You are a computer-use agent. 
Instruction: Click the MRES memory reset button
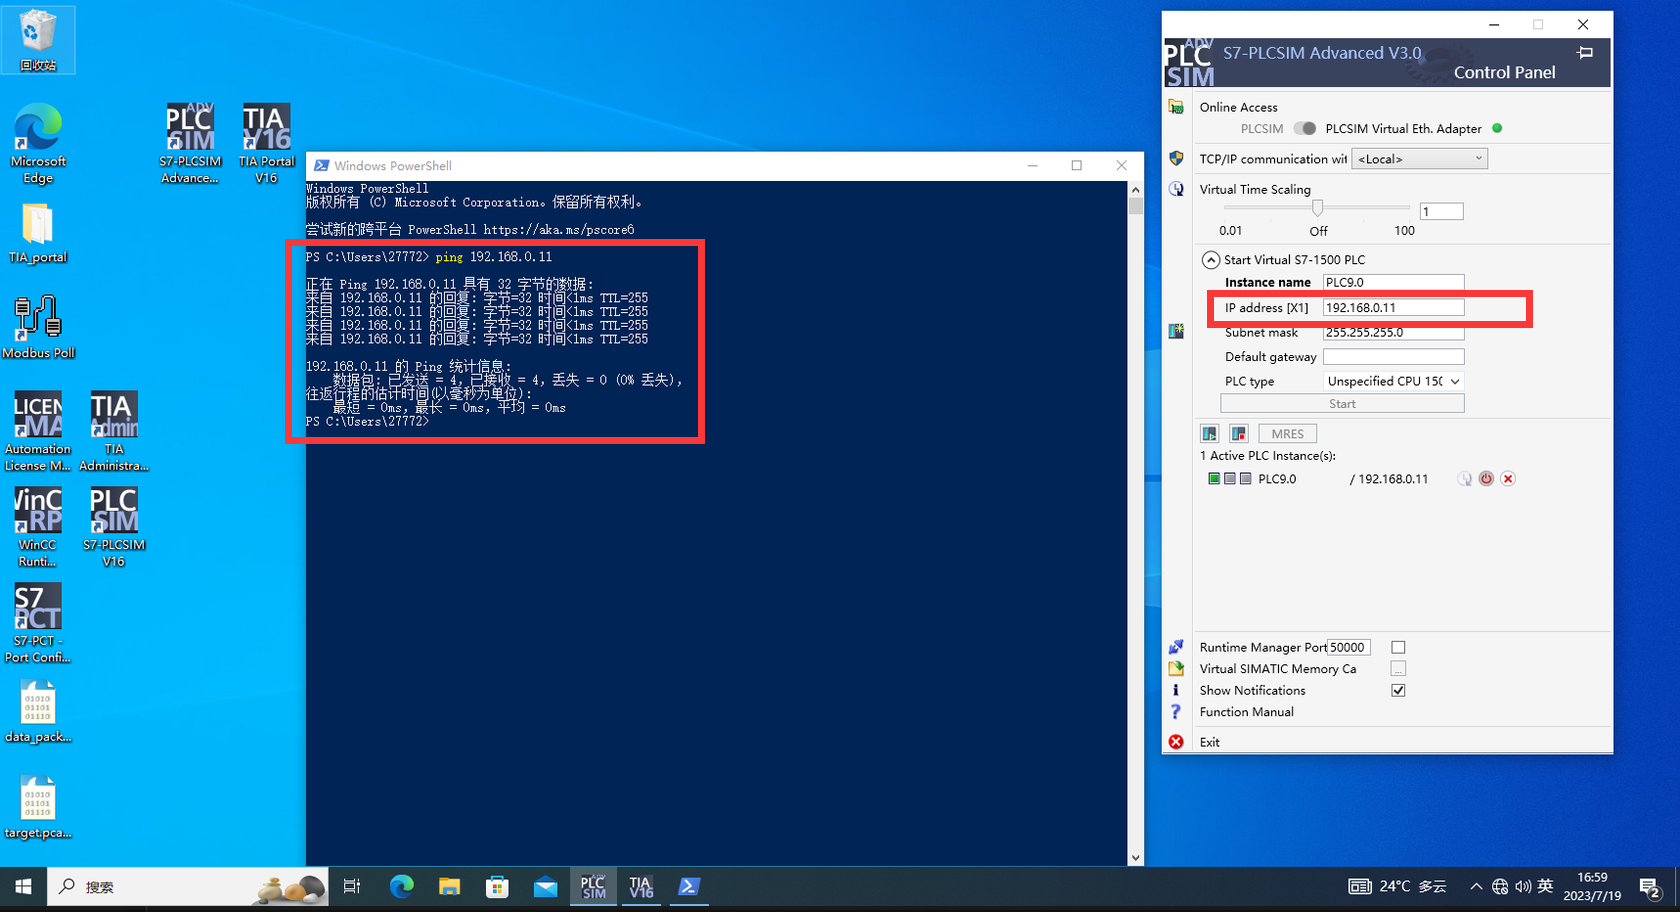[x=1287, y=433]
